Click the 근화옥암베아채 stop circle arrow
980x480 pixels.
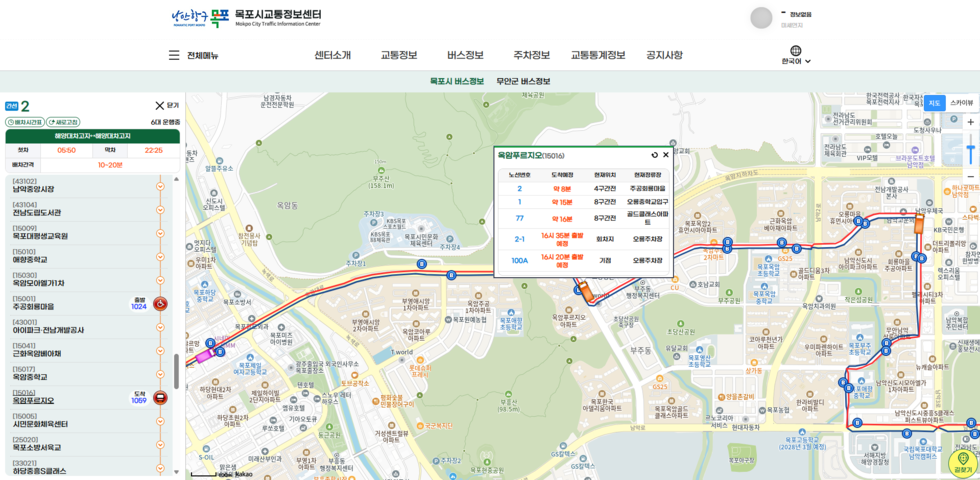pos(160,351)
